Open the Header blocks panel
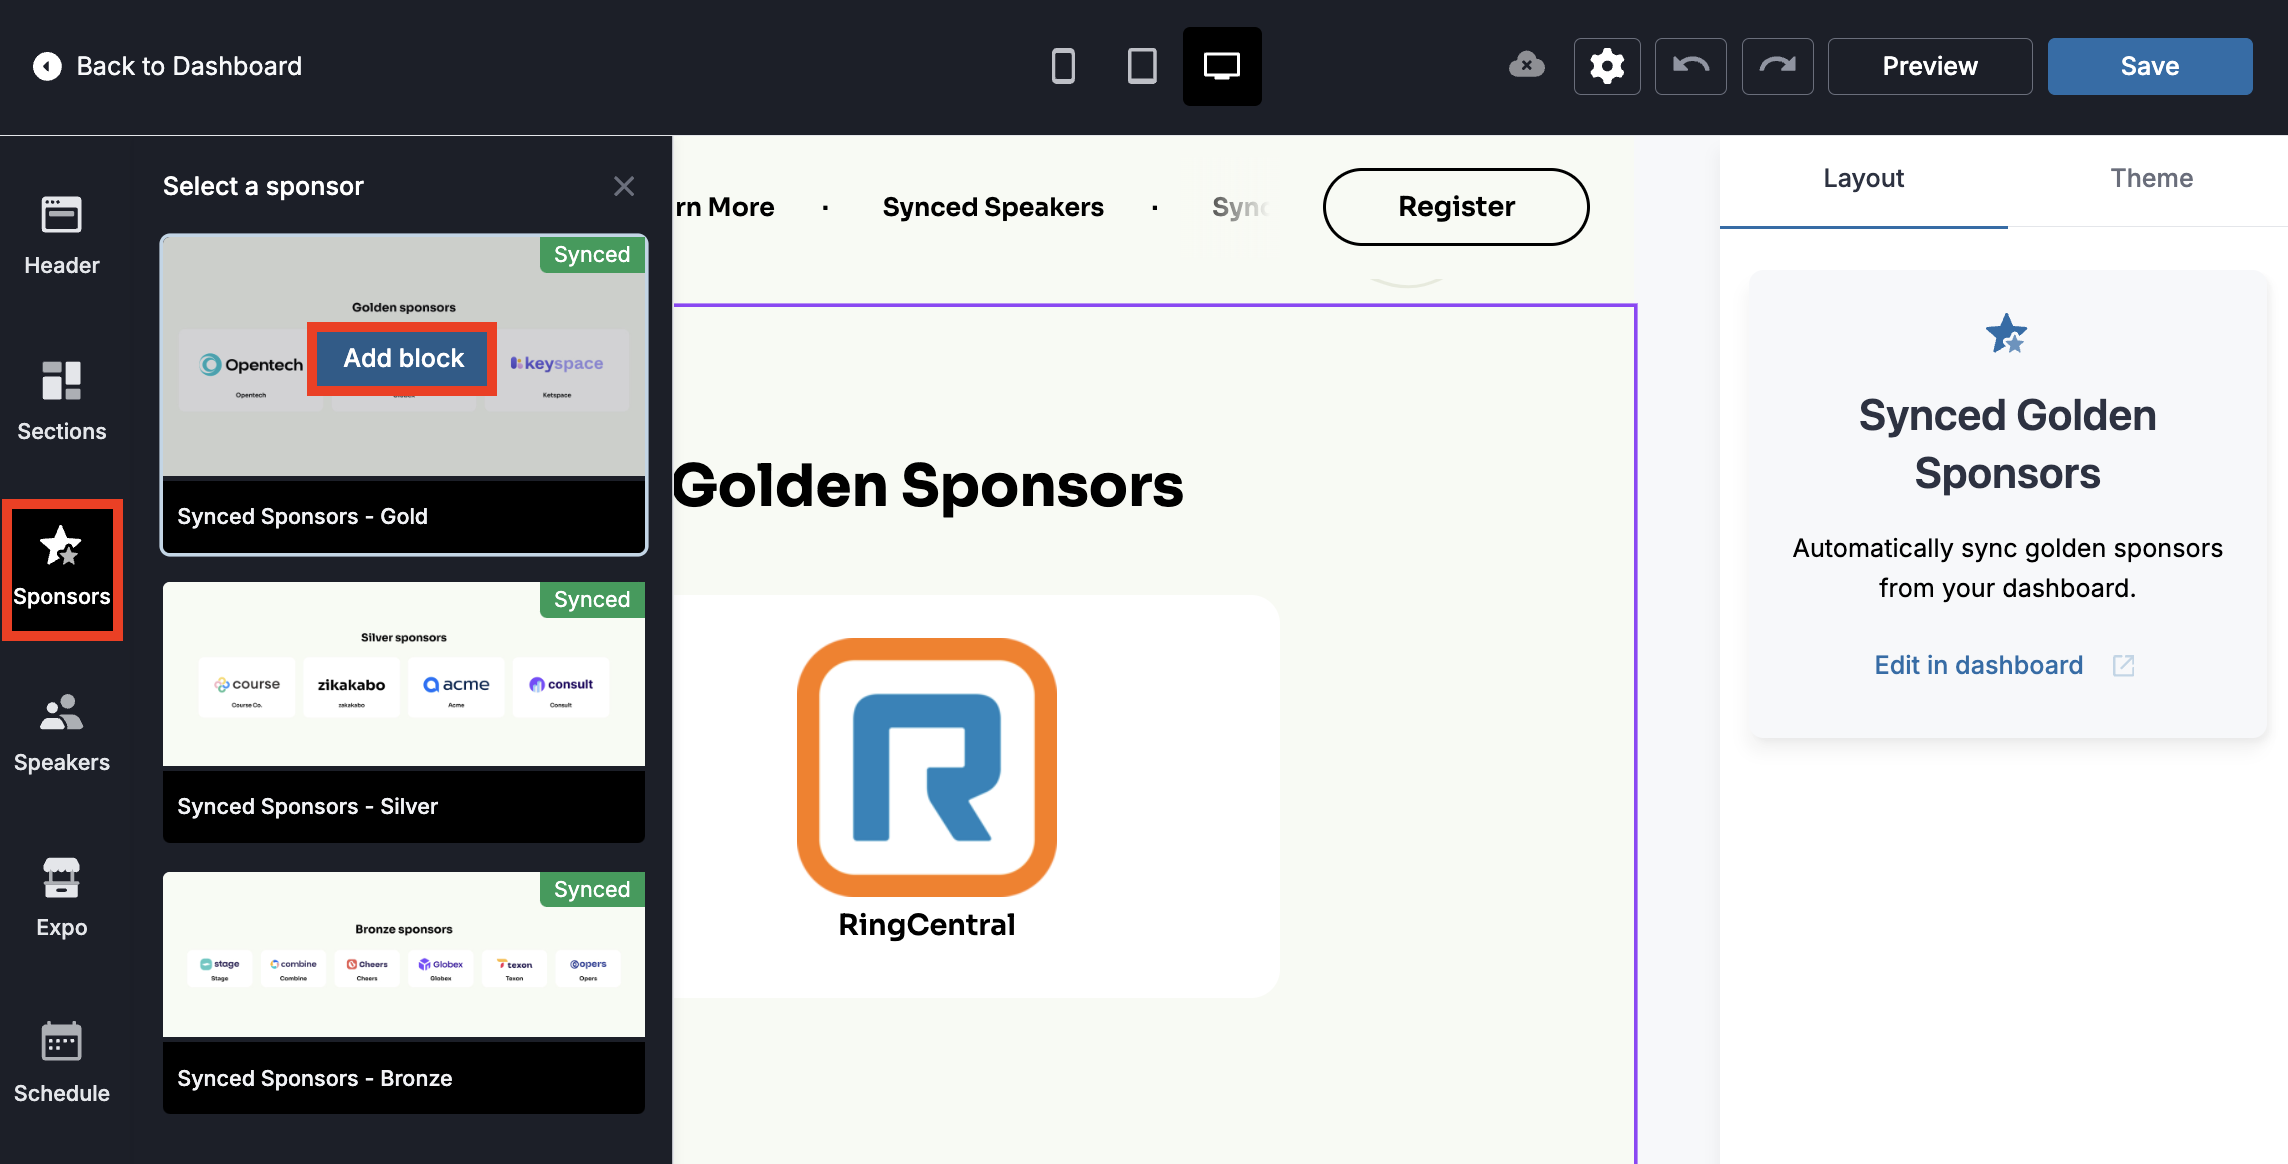This screenshot has width=2288, height=1164. tap(62, 235)
